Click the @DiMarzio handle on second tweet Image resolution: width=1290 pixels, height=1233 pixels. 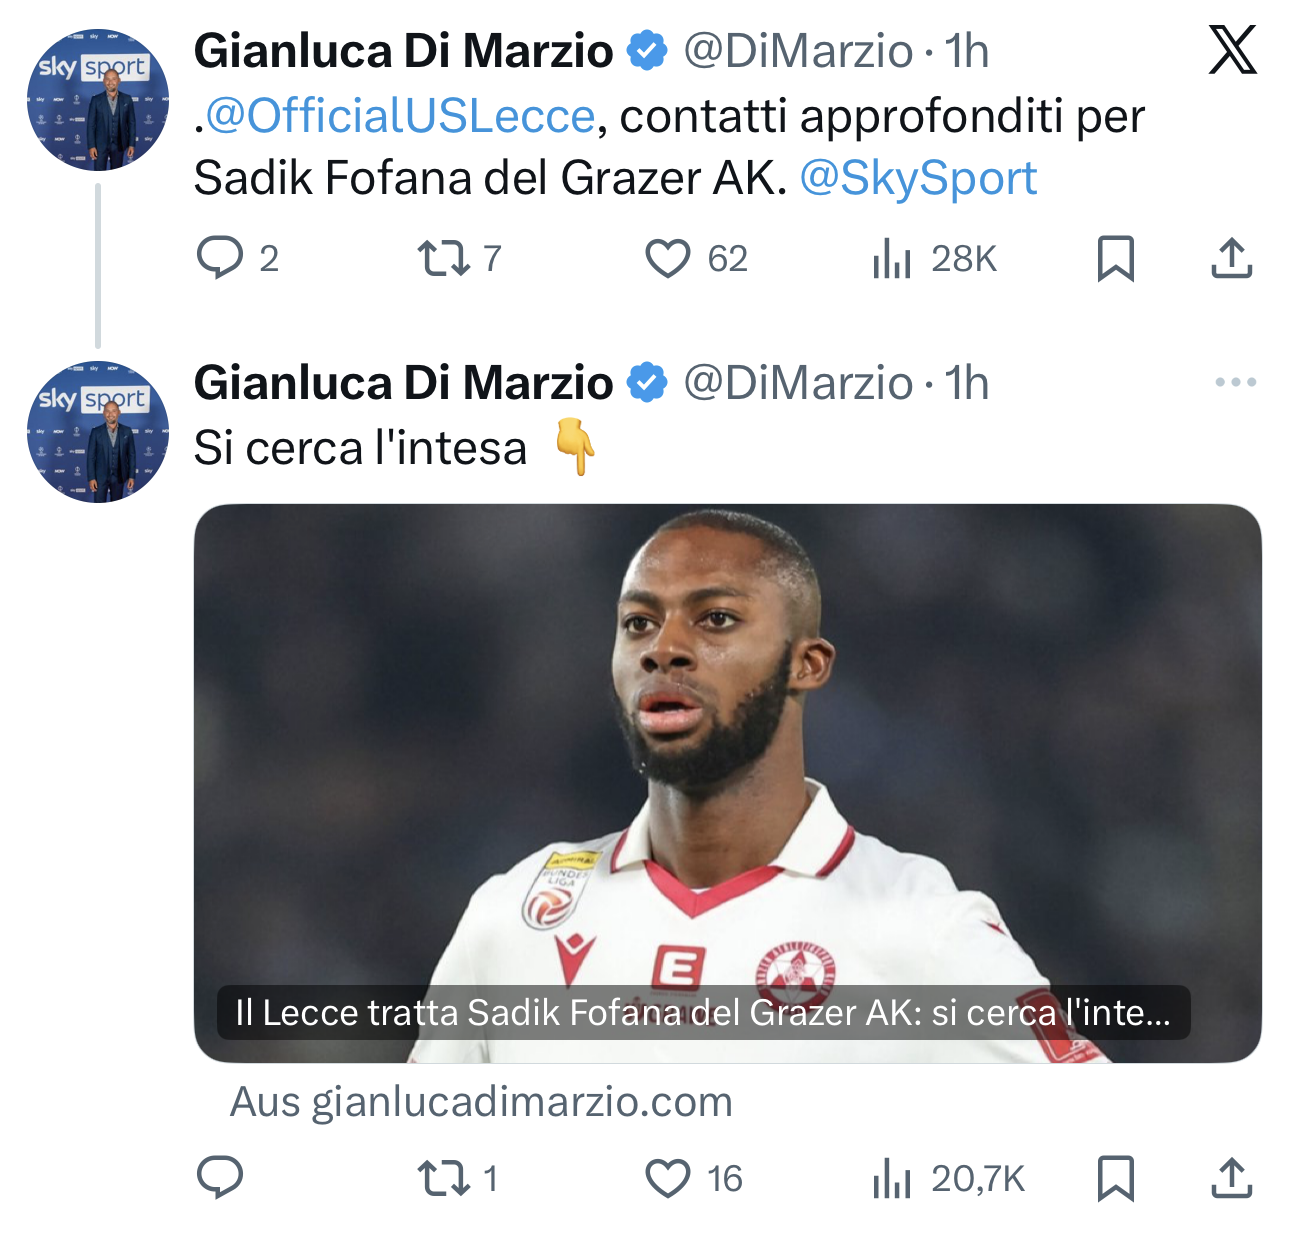point(797,383)
